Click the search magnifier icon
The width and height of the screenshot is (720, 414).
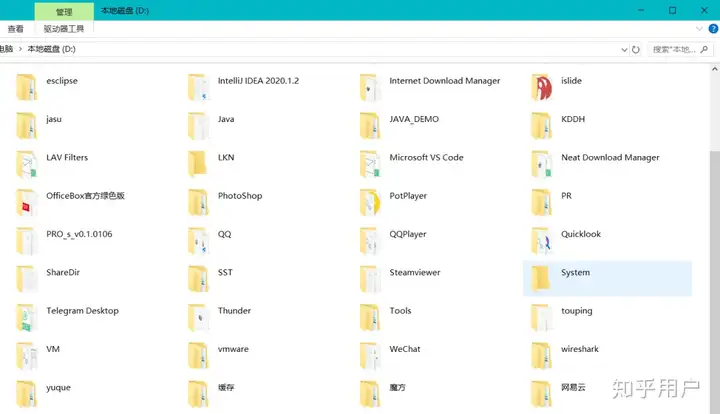pyautogui.click(x=704, y=49)
